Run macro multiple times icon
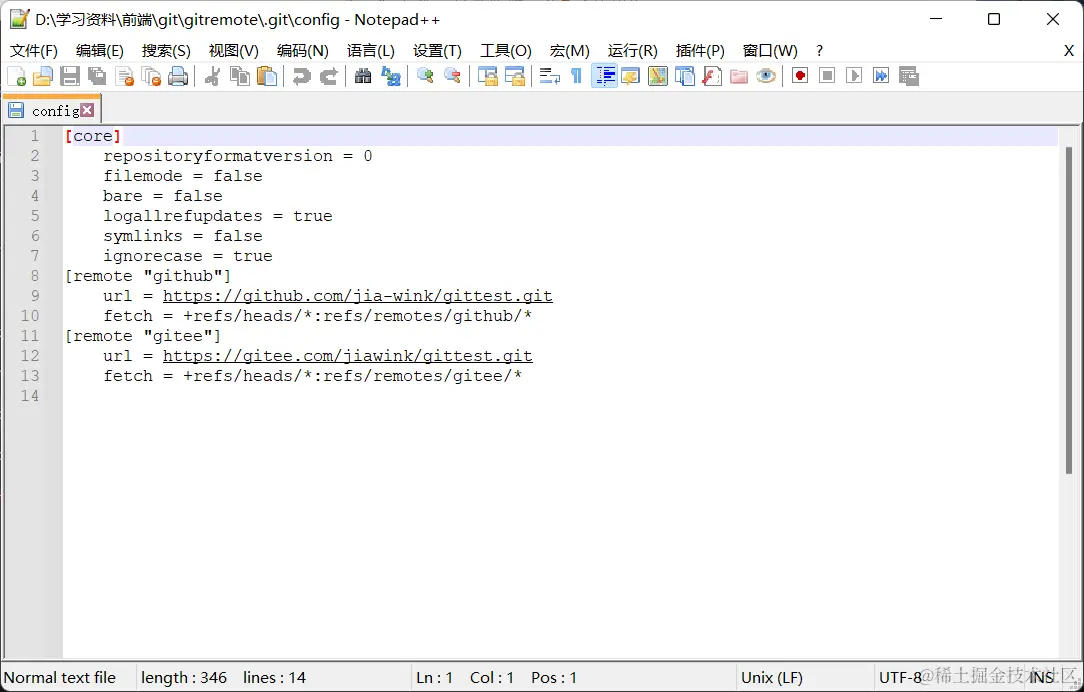The height and width of the screenshot is (692, 1084). 881,76
